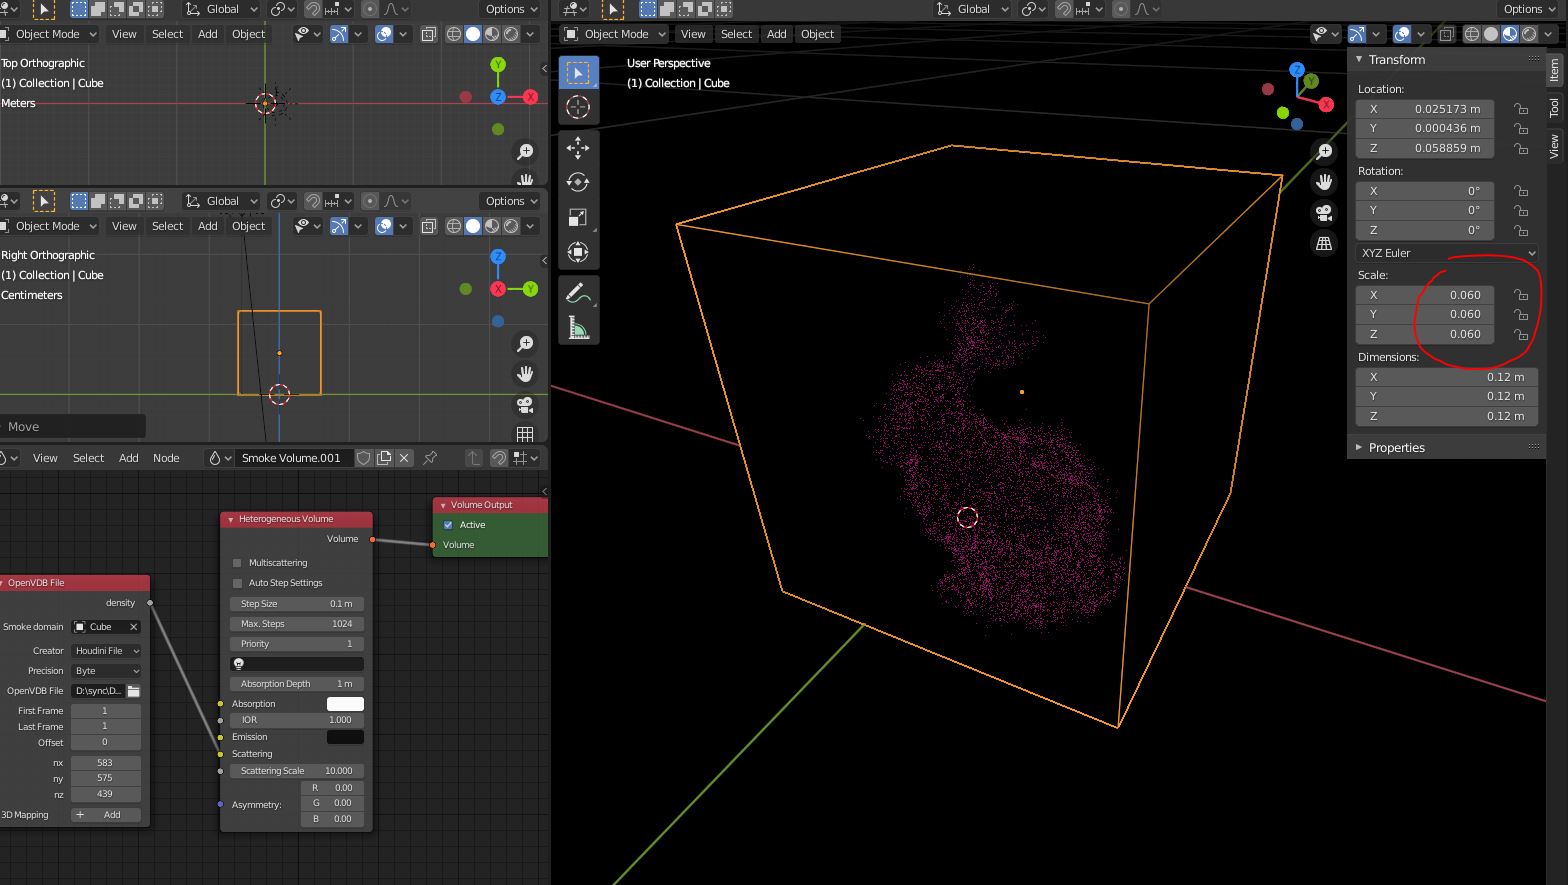The height and width of the screenshot is (885, 1568).
Task: Open the Creator Houdini File dropdown
Action: [106, 651]
